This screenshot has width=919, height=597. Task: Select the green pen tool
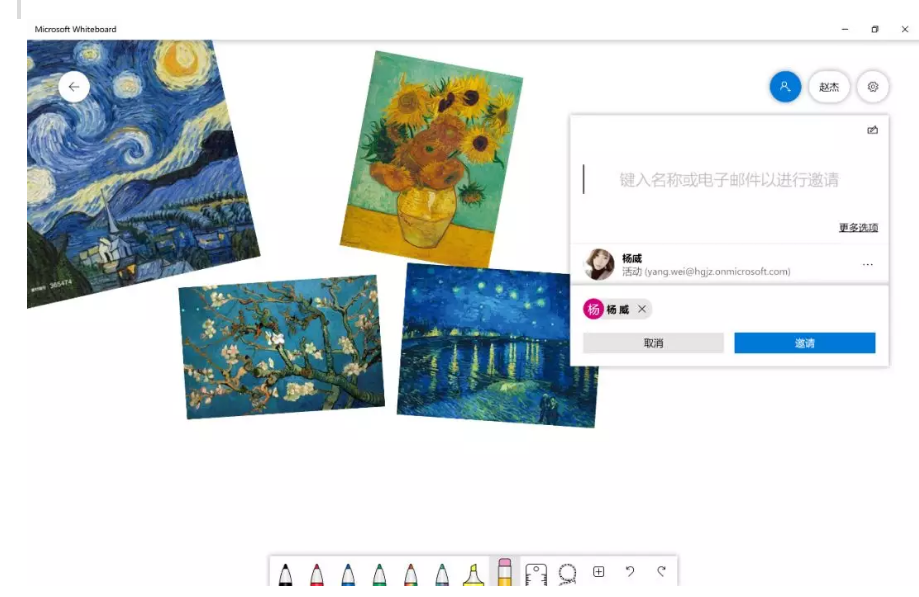[x=379, y=574]
